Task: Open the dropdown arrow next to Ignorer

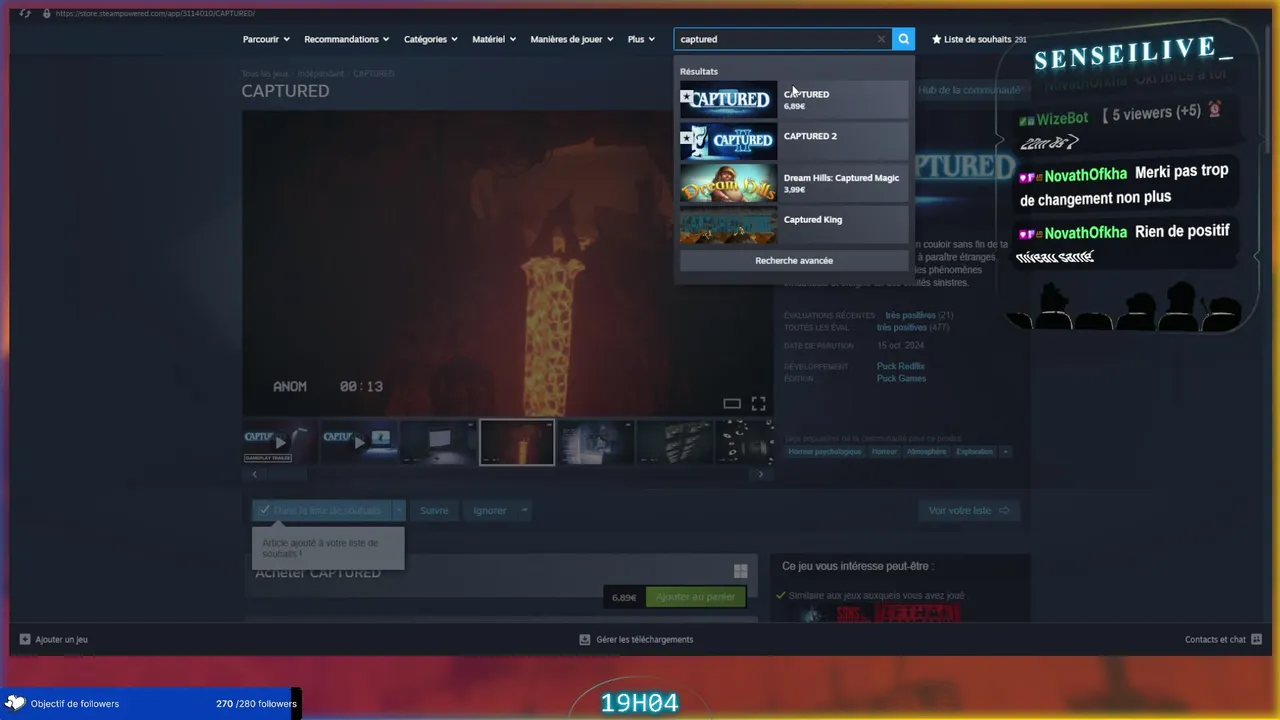Action: coord(523,510)
